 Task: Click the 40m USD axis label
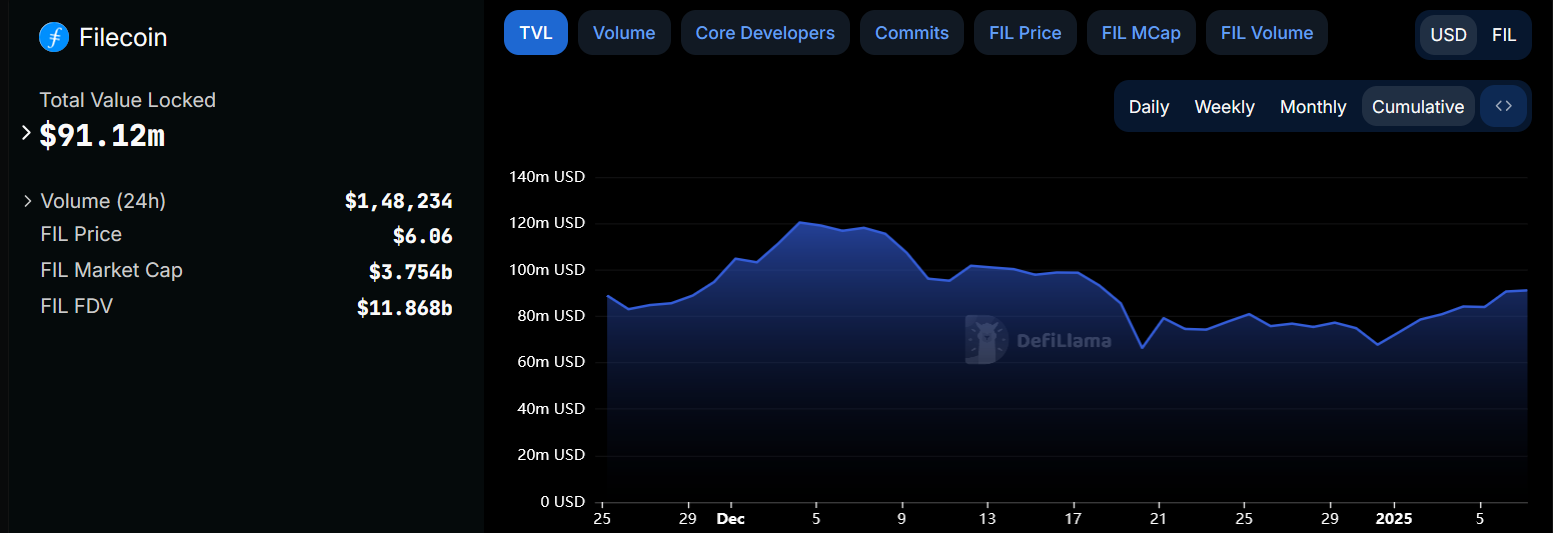point(551,409)
